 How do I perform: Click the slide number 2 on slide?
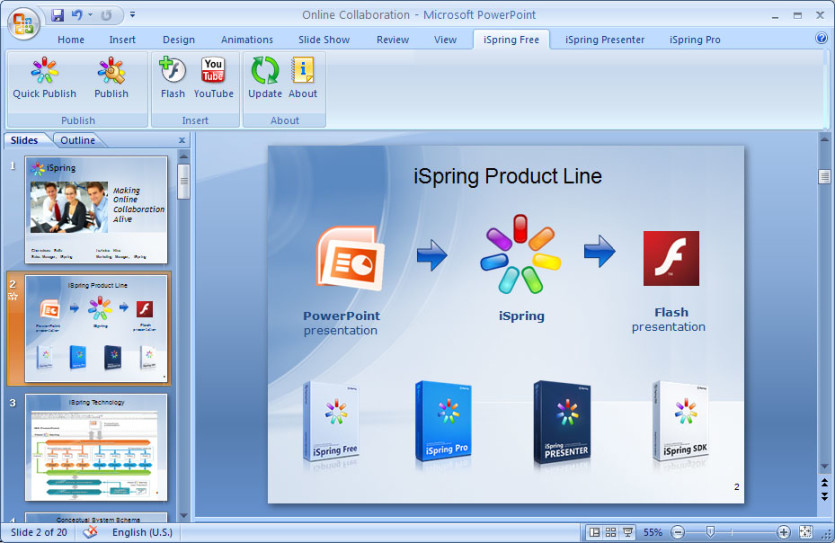click(x=736, y=487)
